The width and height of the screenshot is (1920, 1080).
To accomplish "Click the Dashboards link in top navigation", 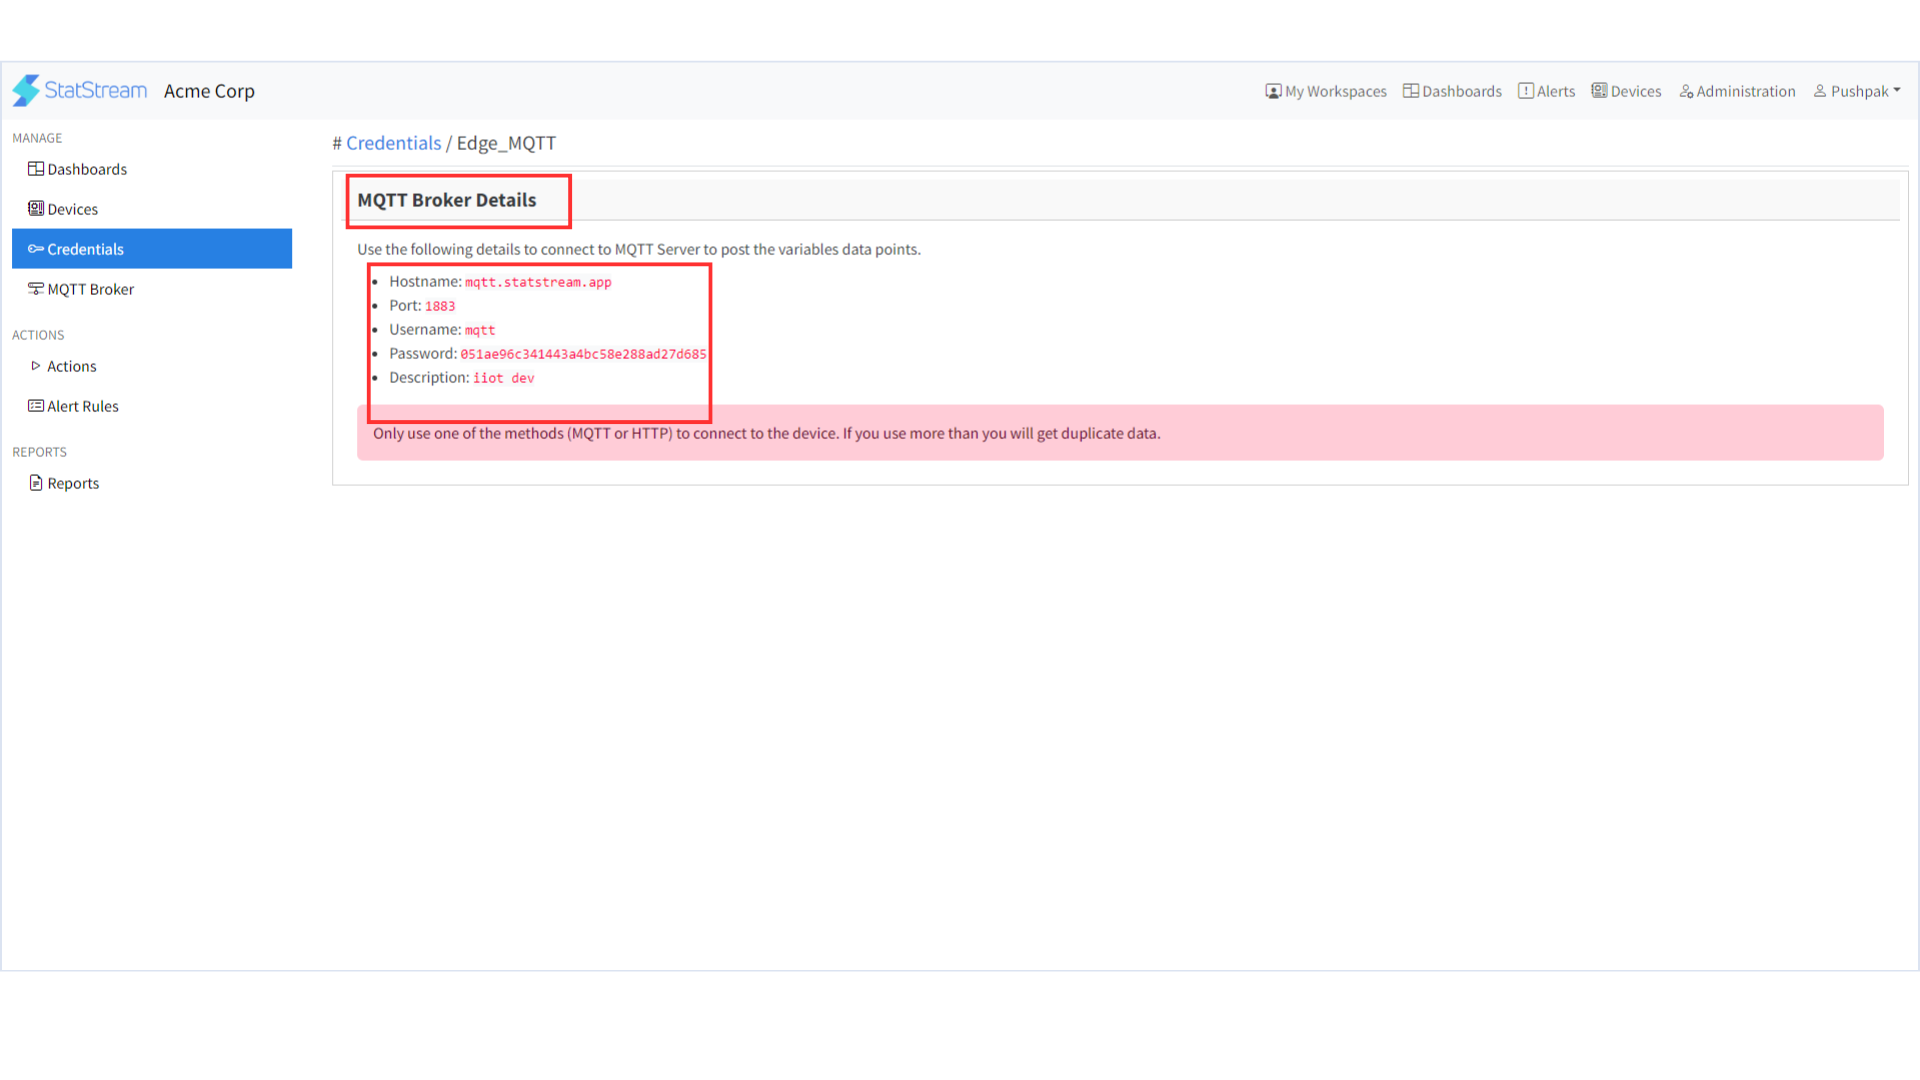I will pos(1452,90).
